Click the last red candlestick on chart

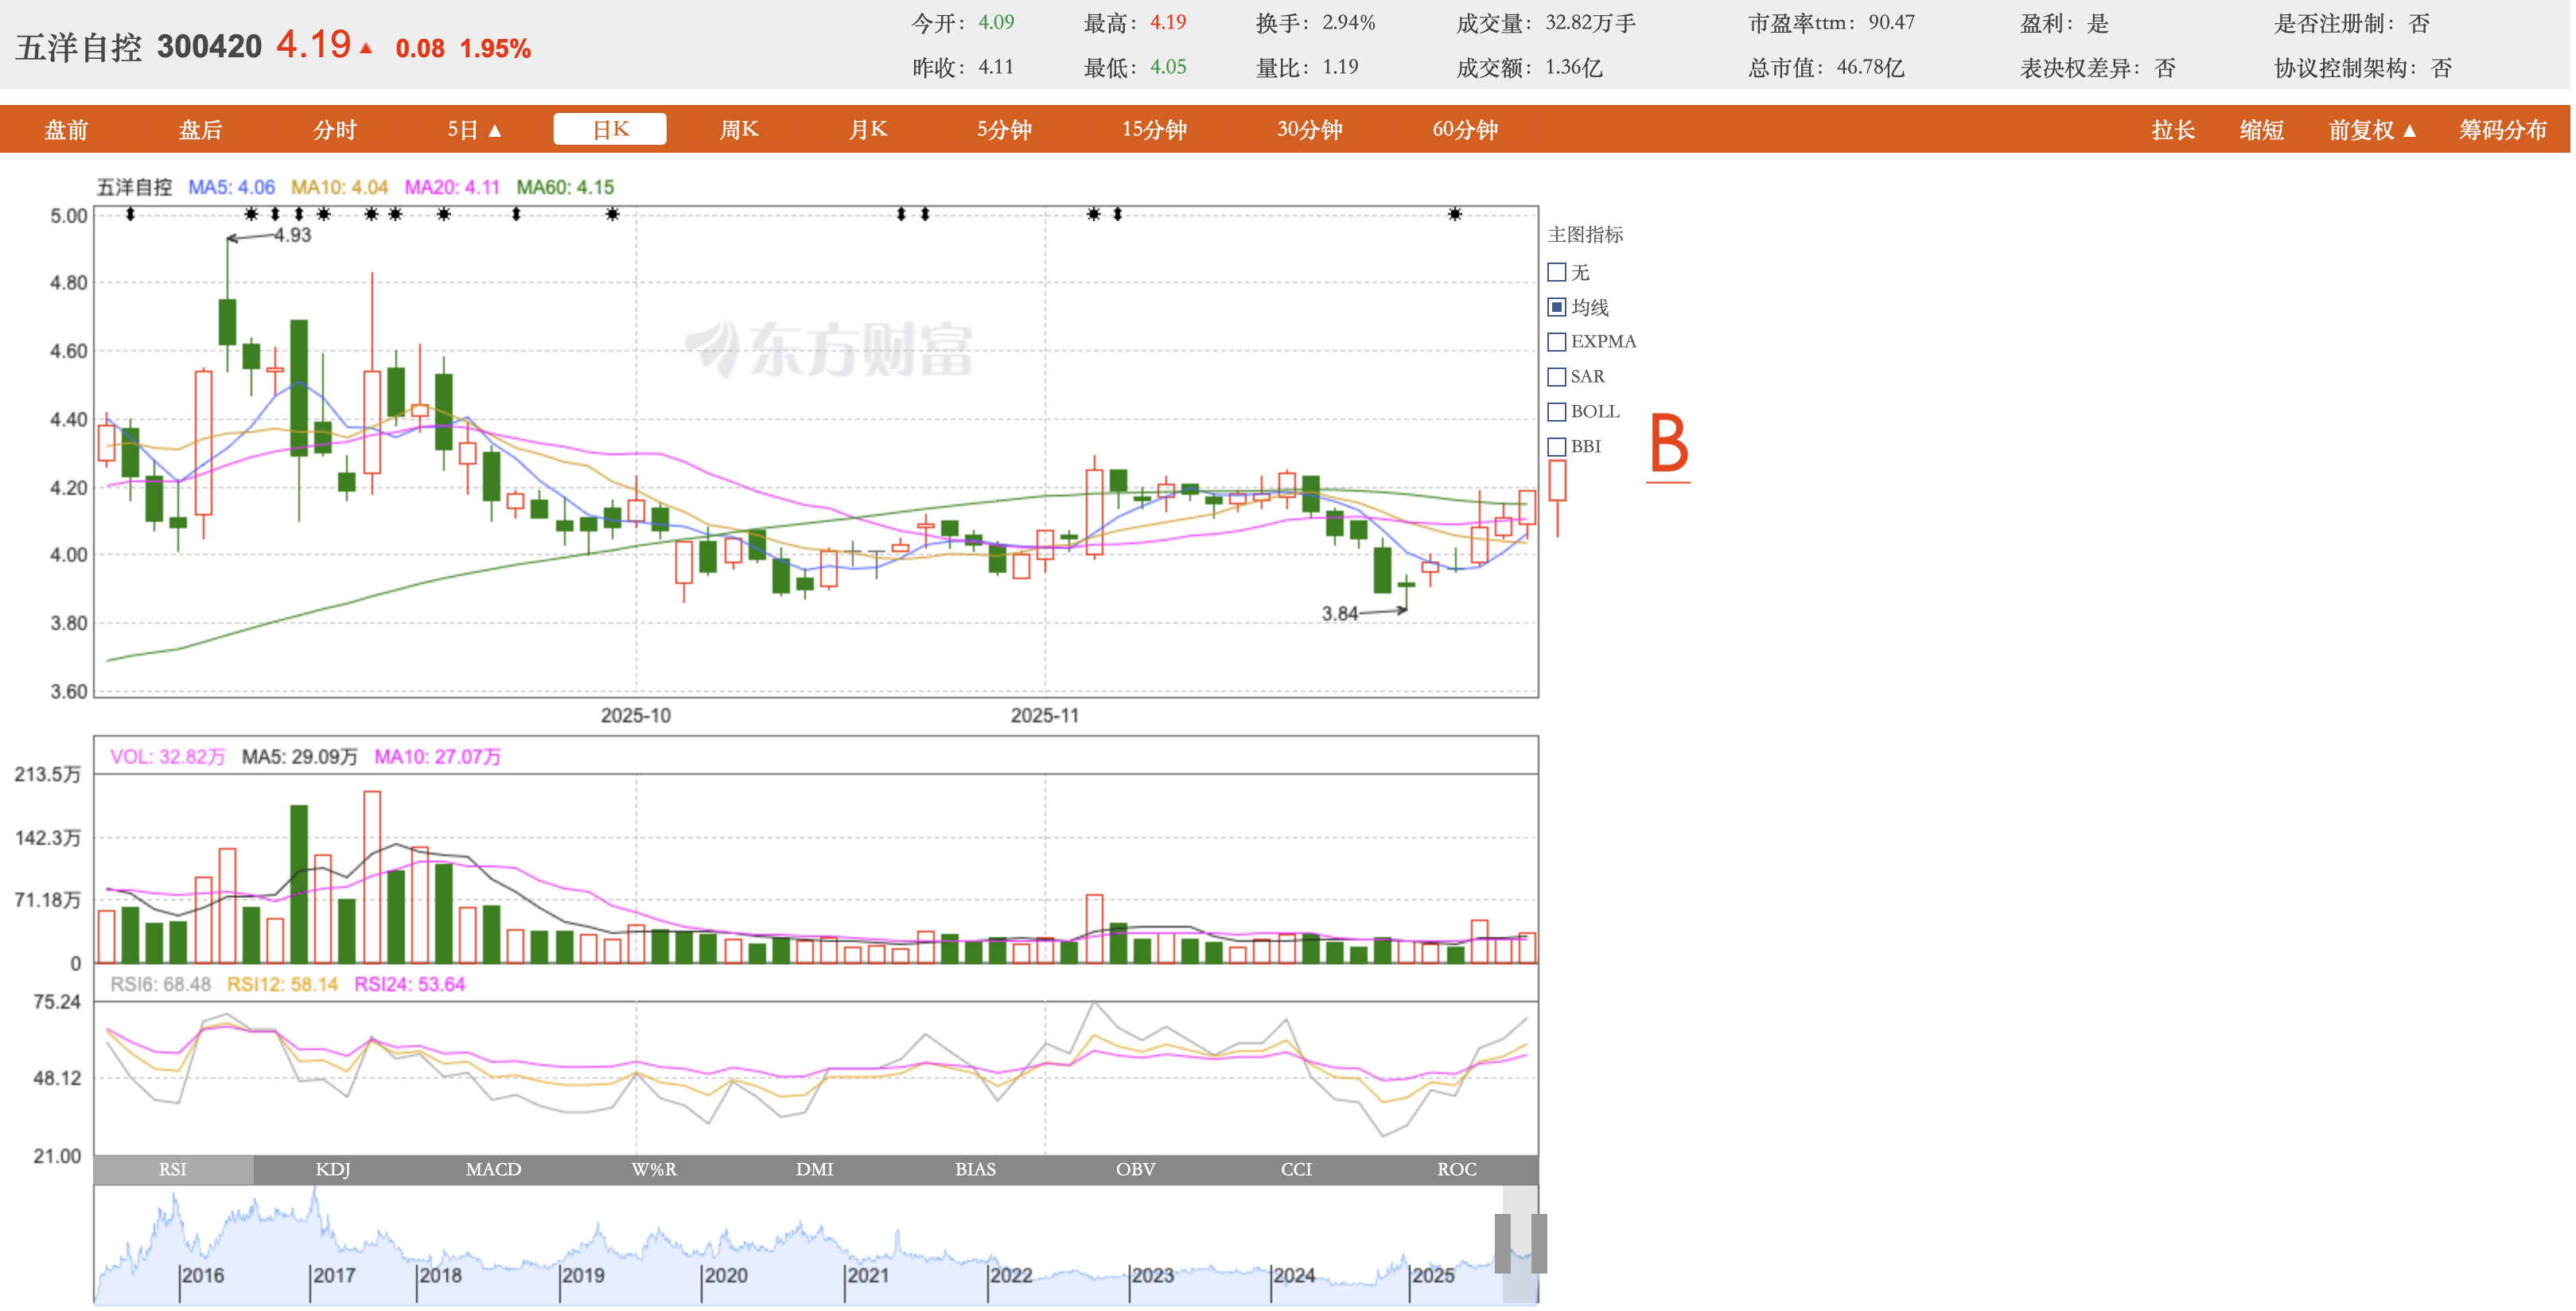[1527, 507]
